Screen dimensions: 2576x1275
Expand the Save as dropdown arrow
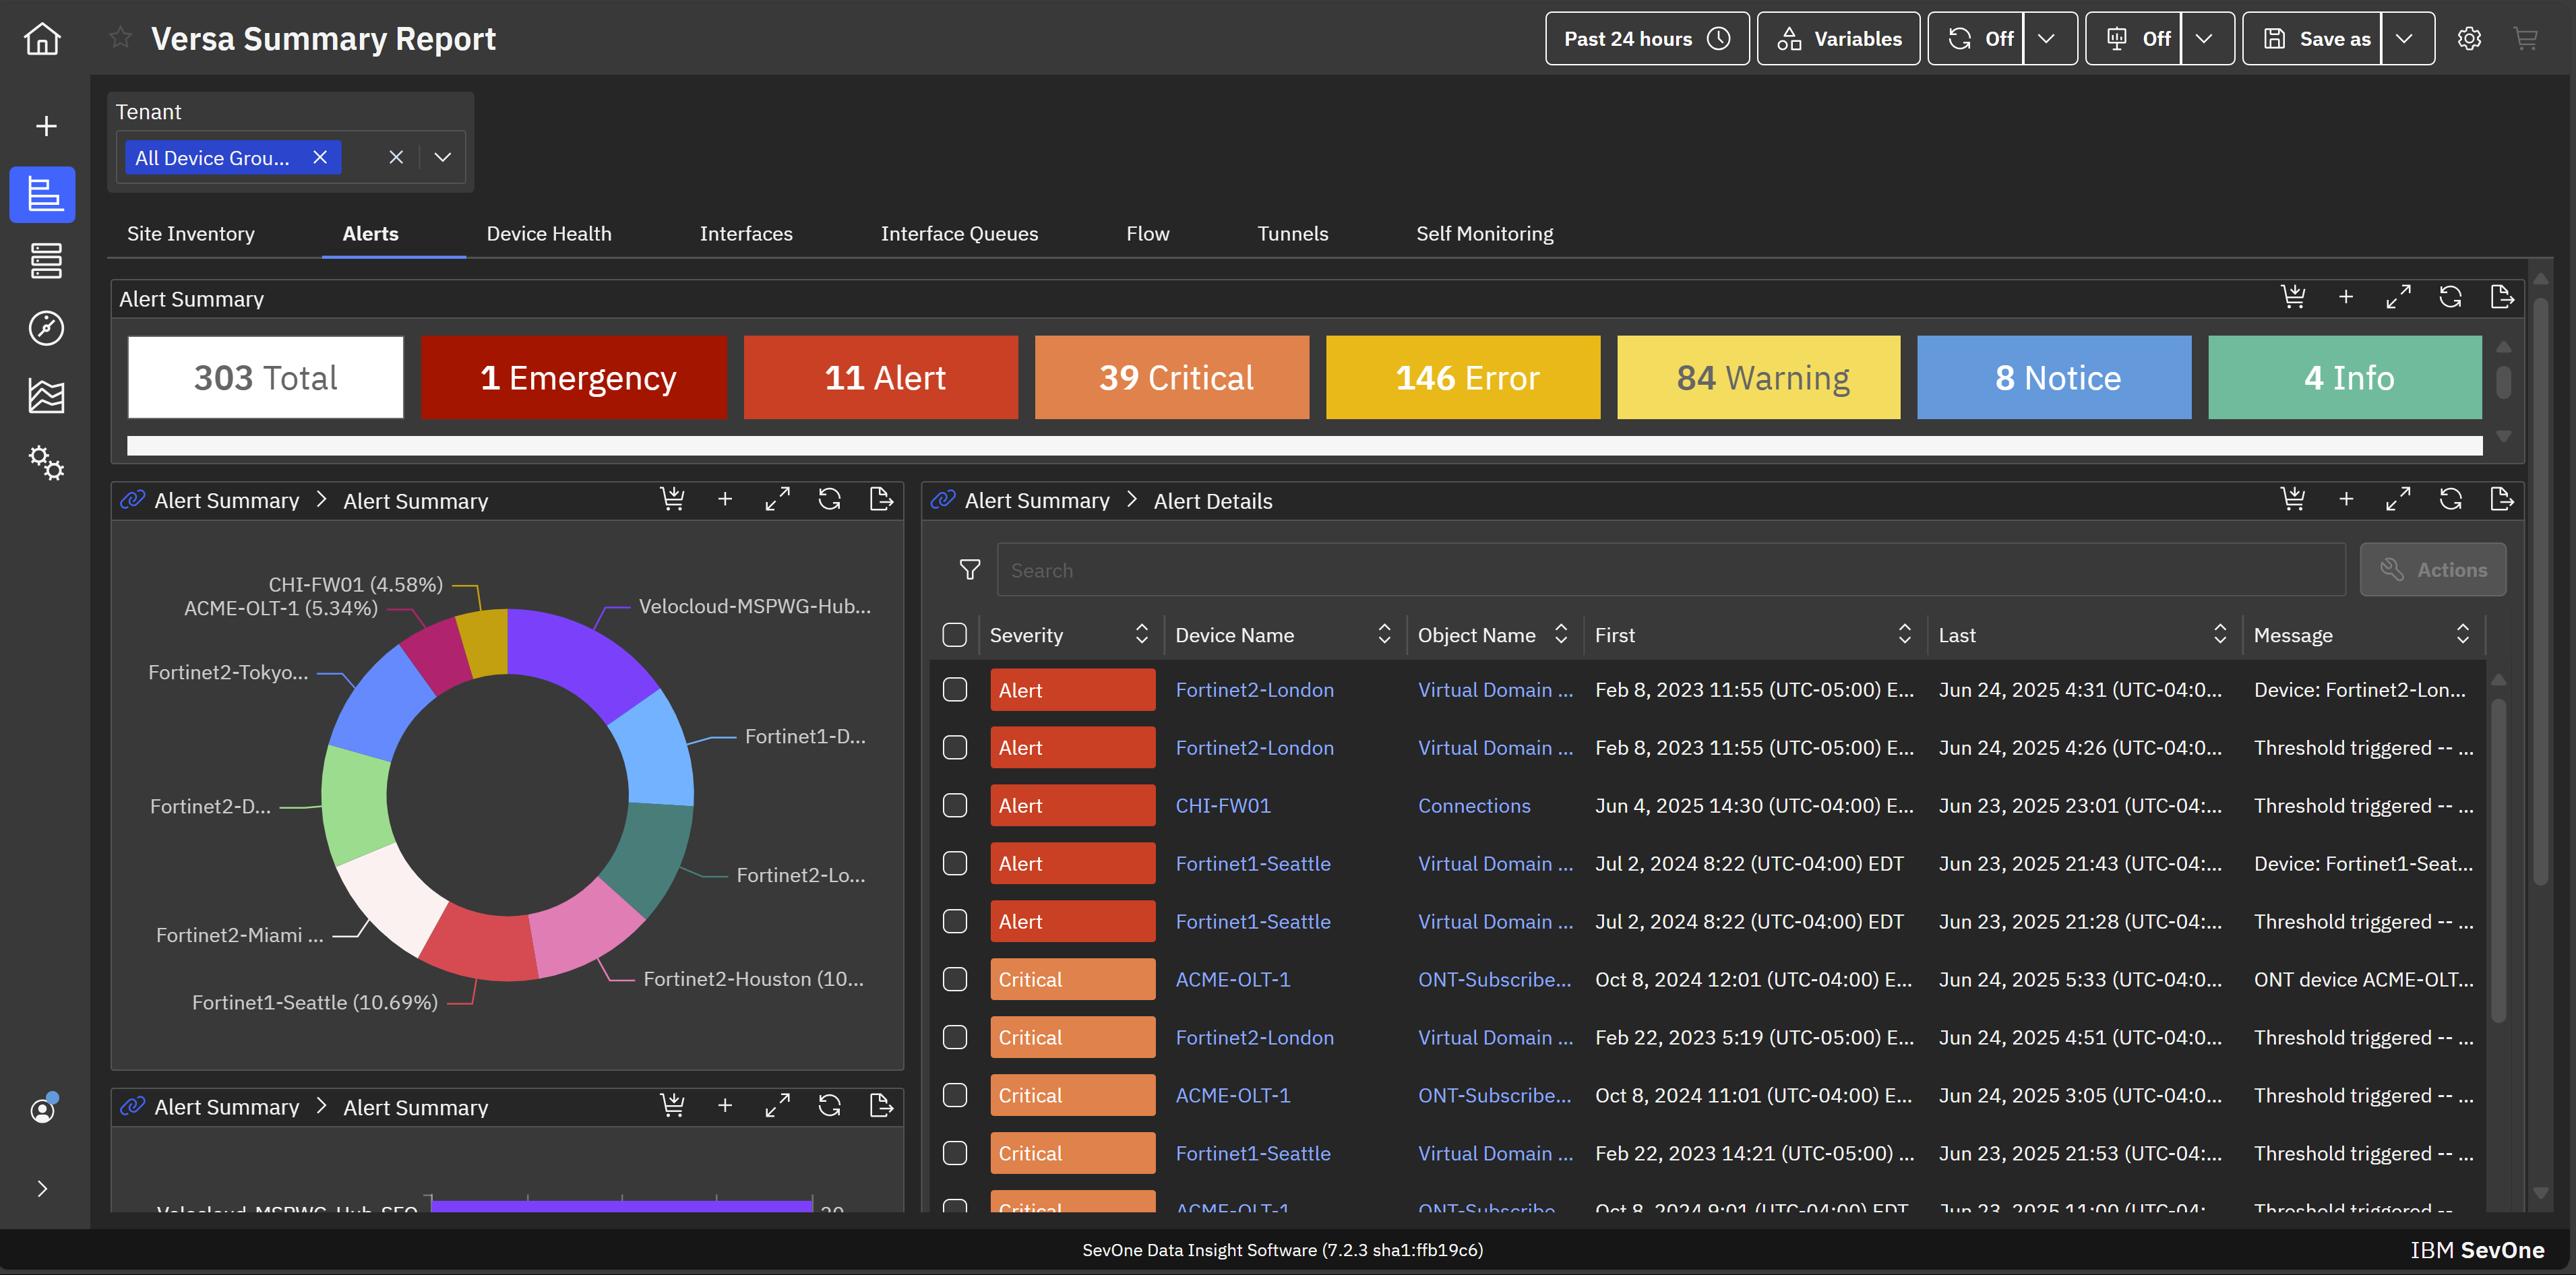point(2405,39)
